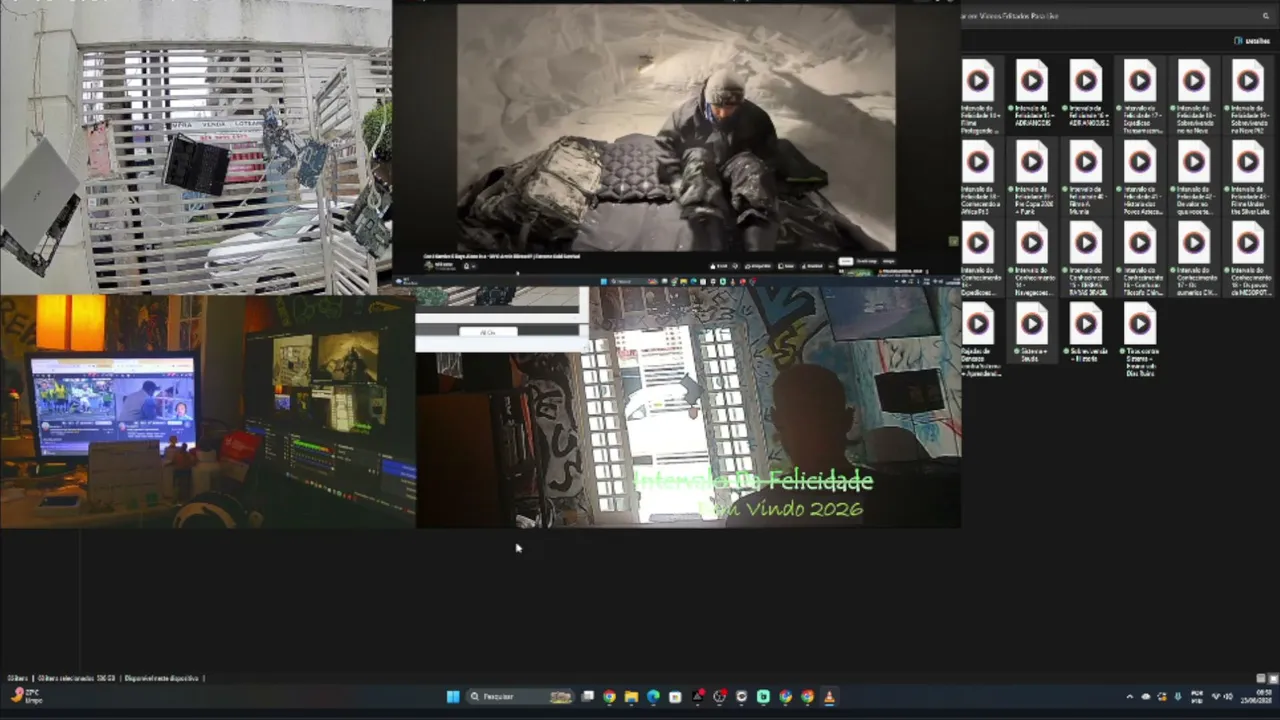1280x720 pixels.
Task: Open File Explorer from the taskbar
Action: [x=631, y=697]
